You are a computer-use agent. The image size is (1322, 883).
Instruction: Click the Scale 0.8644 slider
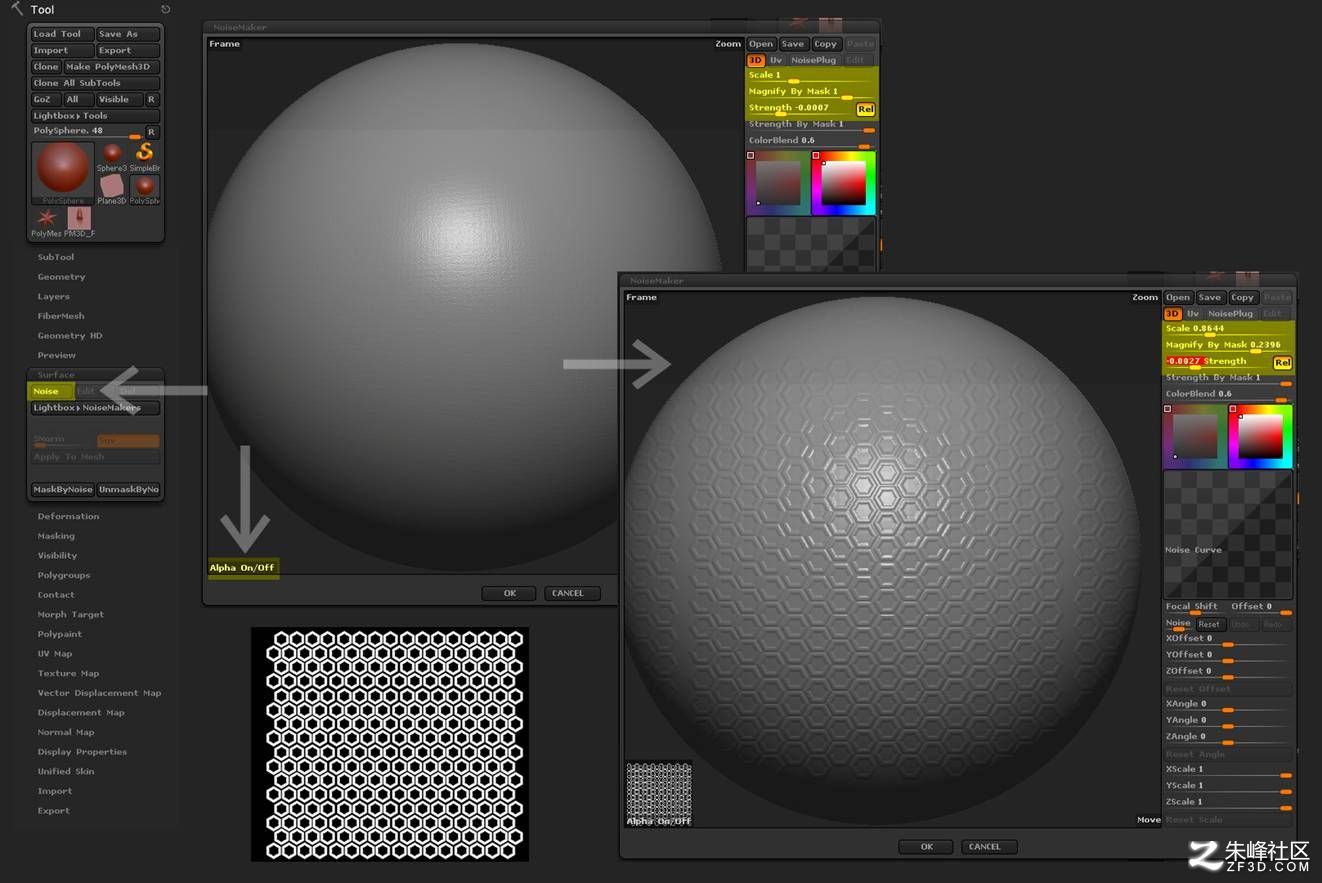[x=1228, y=329]
